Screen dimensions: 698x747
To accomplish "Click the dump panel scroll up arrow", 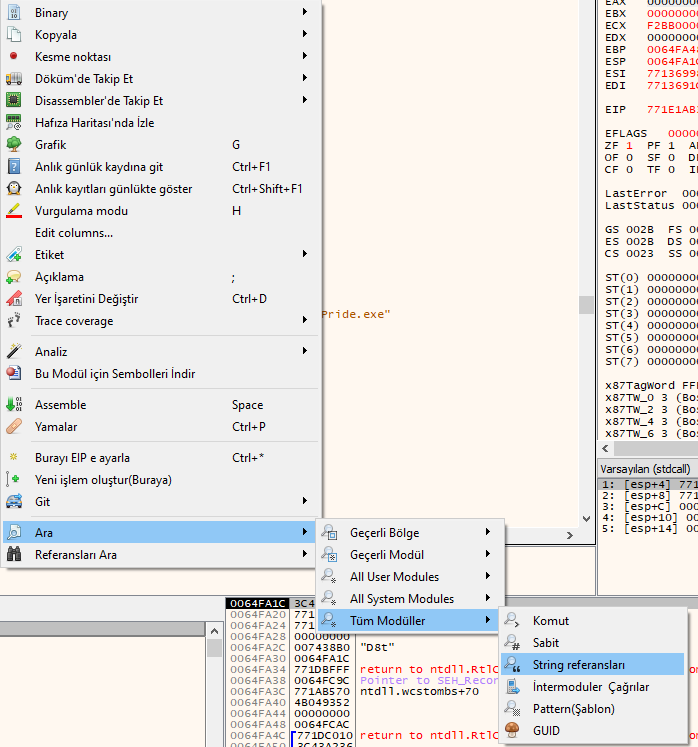I will click(x=214, y=631).
